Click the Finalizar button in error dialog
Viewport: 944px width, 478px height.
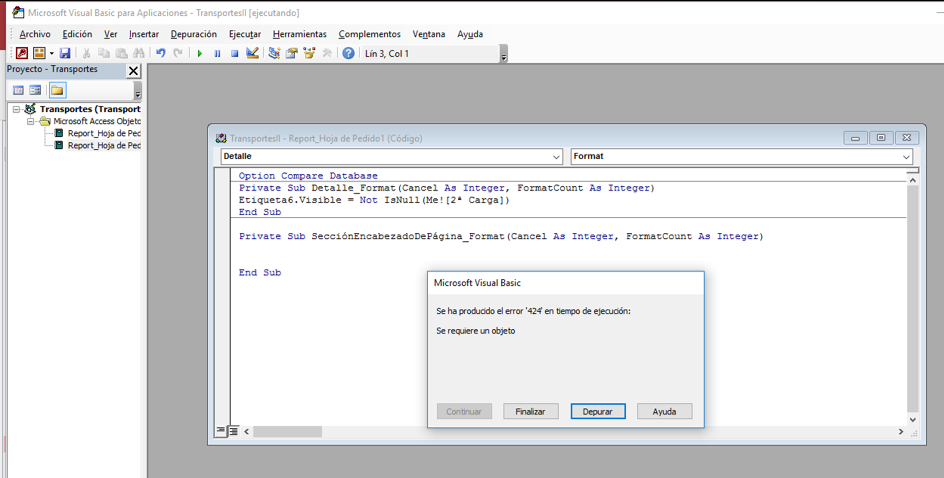click(530, 412)
